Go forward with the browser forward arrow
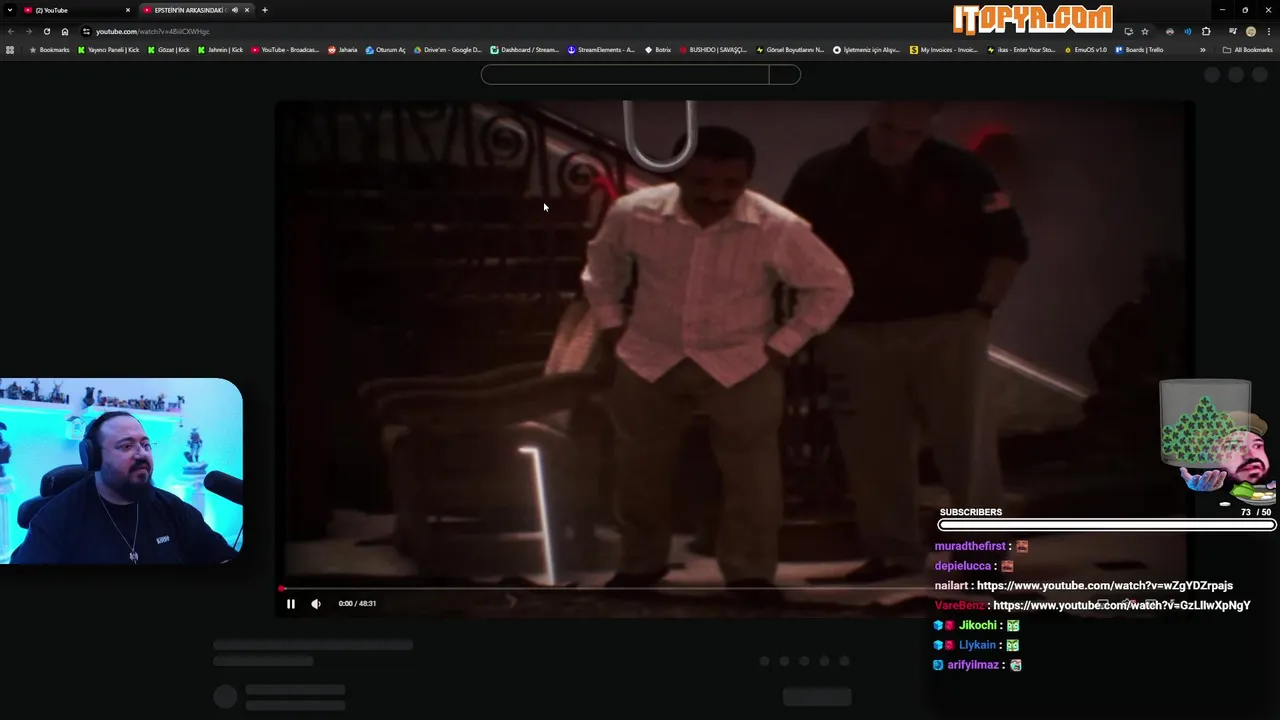The height and width of the screenshot is (720, 1280). (x=28, y=31)
